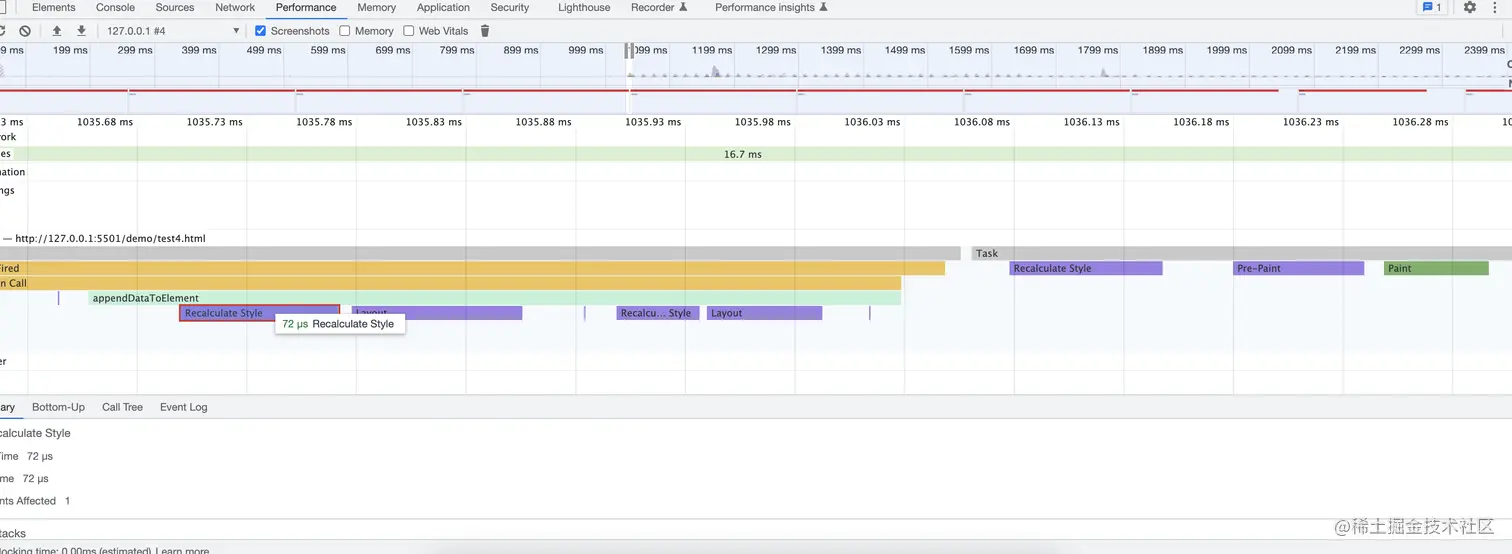This screenshot has height=554, width=1512.
Task: Switch to the Bottom-Up tab
Action: tap(58, 407)
